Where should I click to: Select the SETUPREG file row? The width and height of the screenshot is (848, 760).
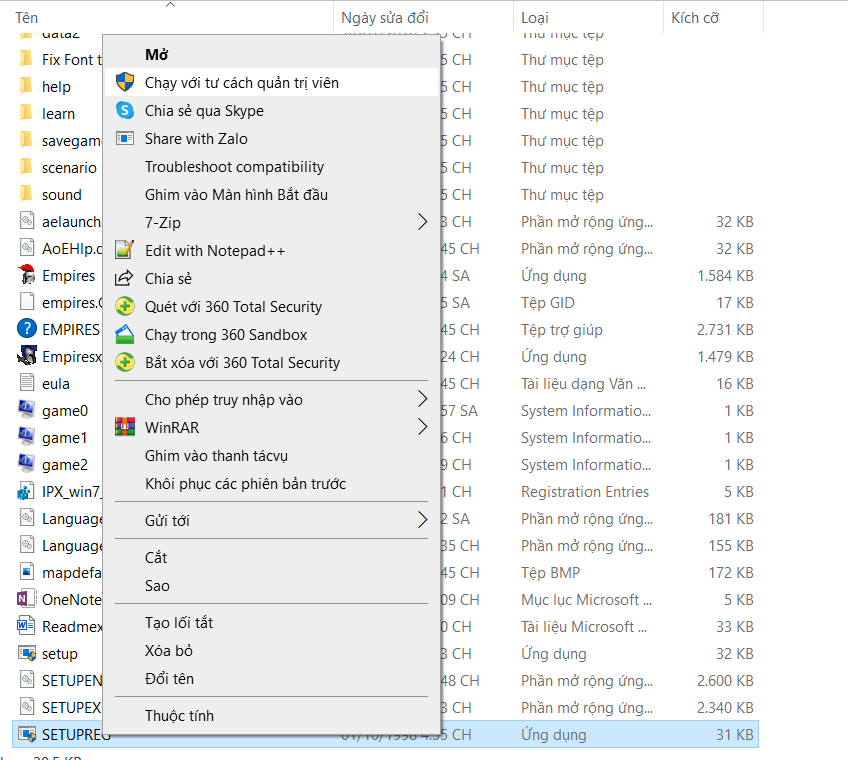600,734
